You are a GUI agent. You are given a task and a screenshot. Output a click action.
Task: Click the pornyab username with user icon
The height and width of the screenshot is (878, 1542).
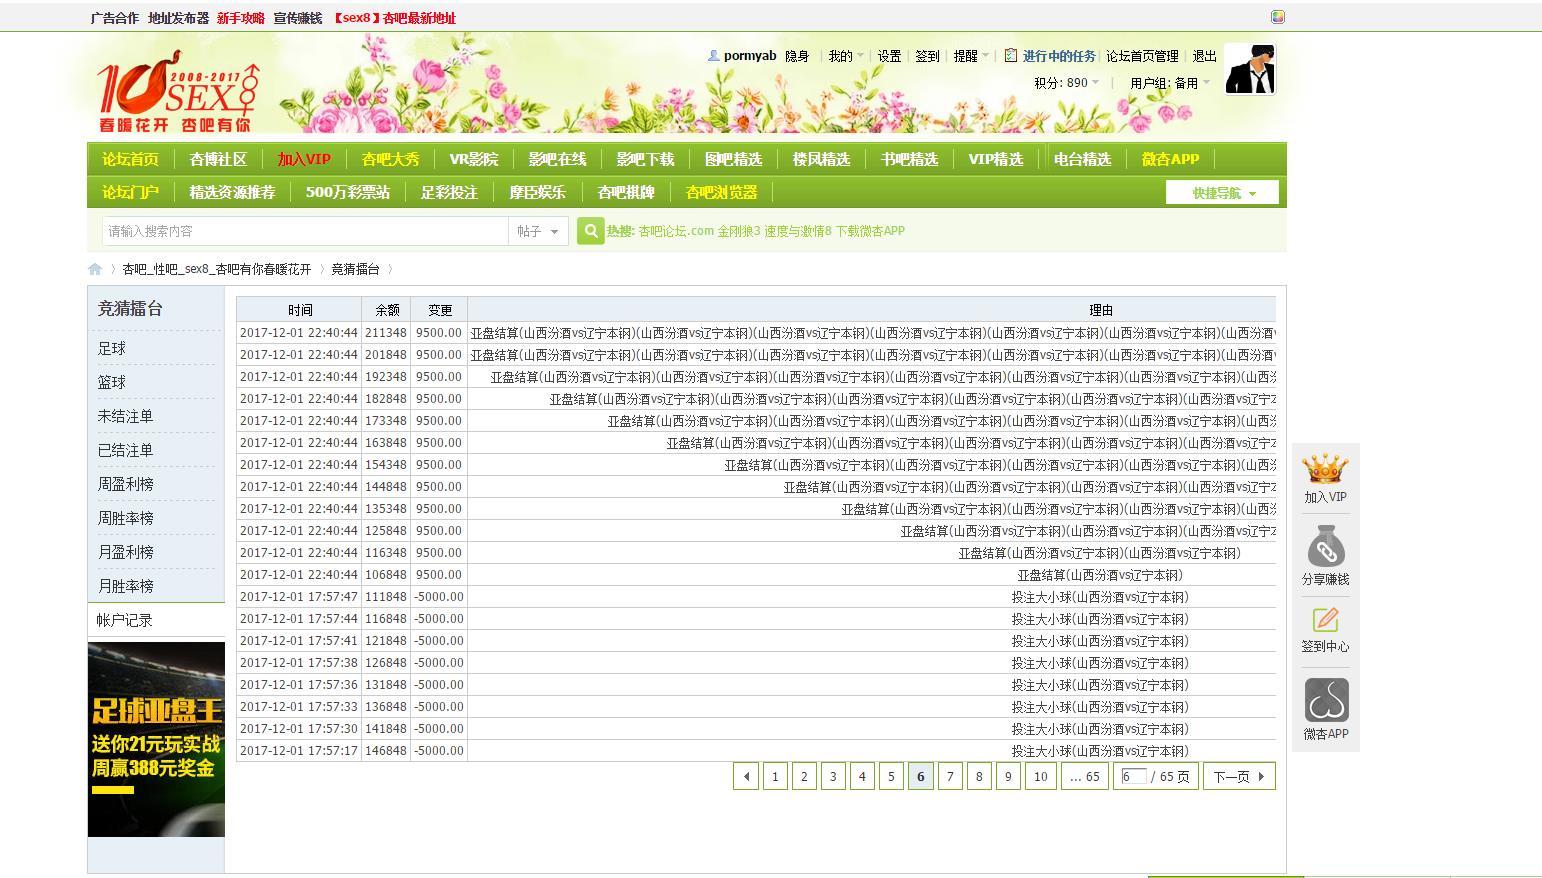(x=742, y=56)
